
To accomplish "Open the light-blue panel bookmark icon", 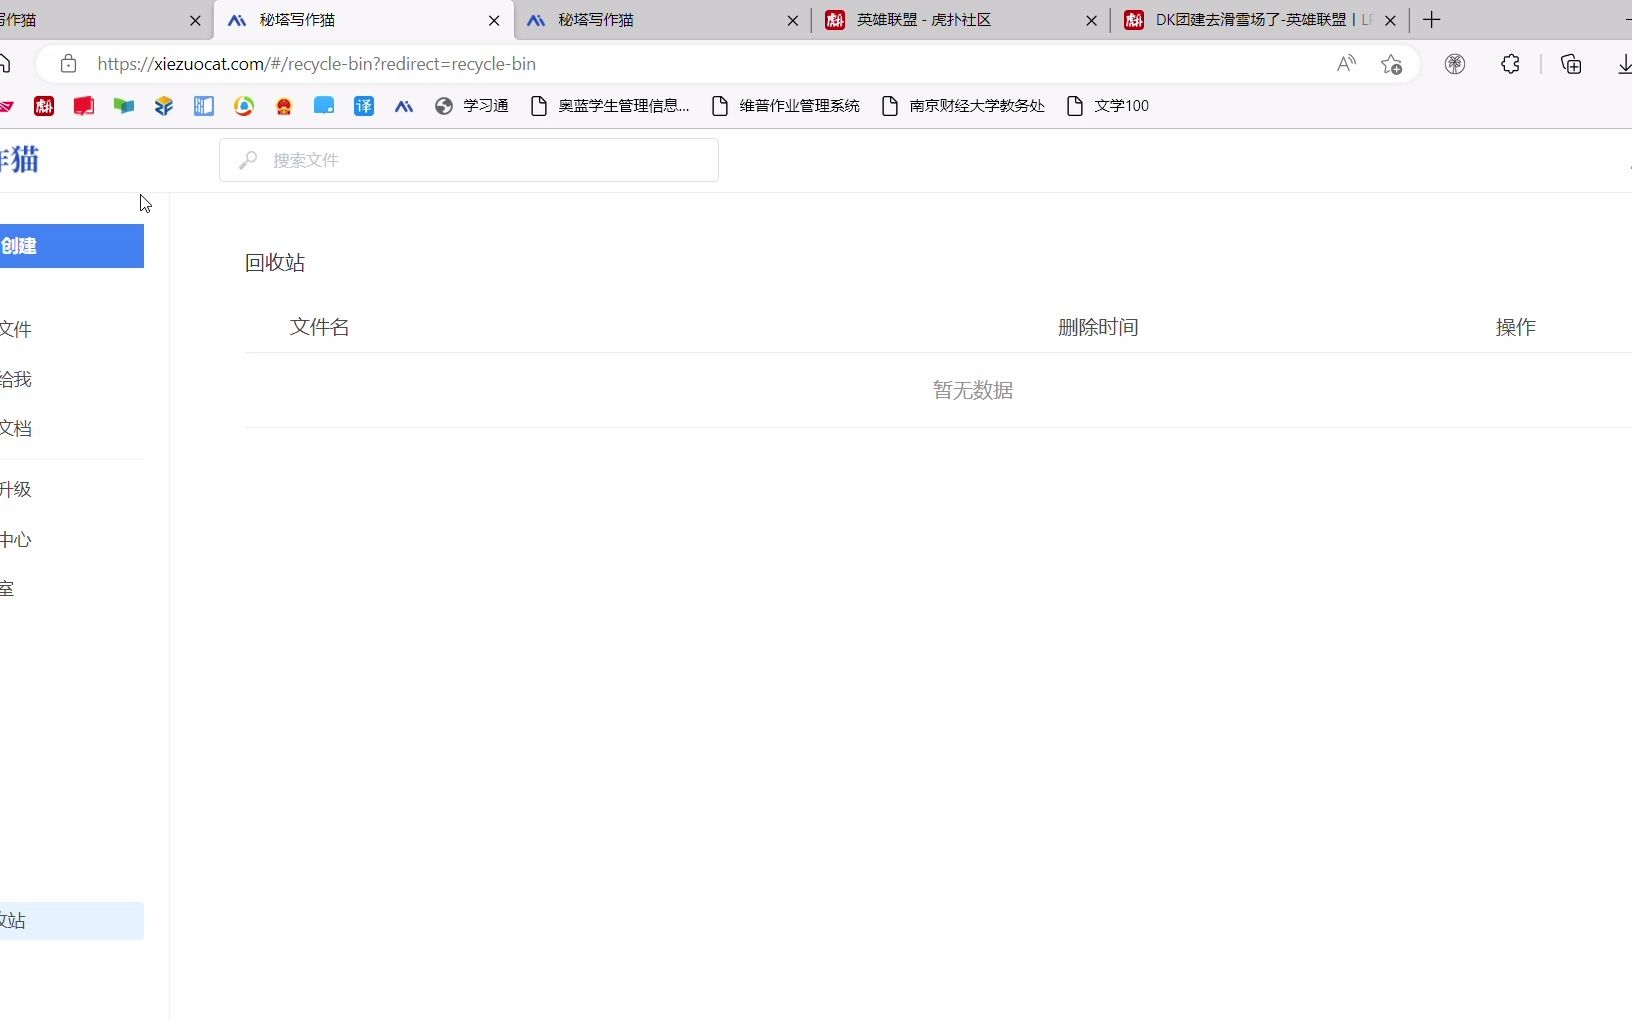I will (x=204, y=106).
